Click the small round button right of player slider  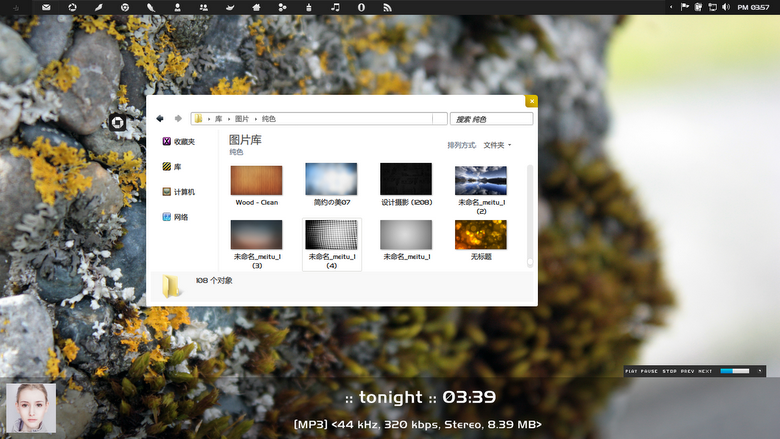coord(760,371)
